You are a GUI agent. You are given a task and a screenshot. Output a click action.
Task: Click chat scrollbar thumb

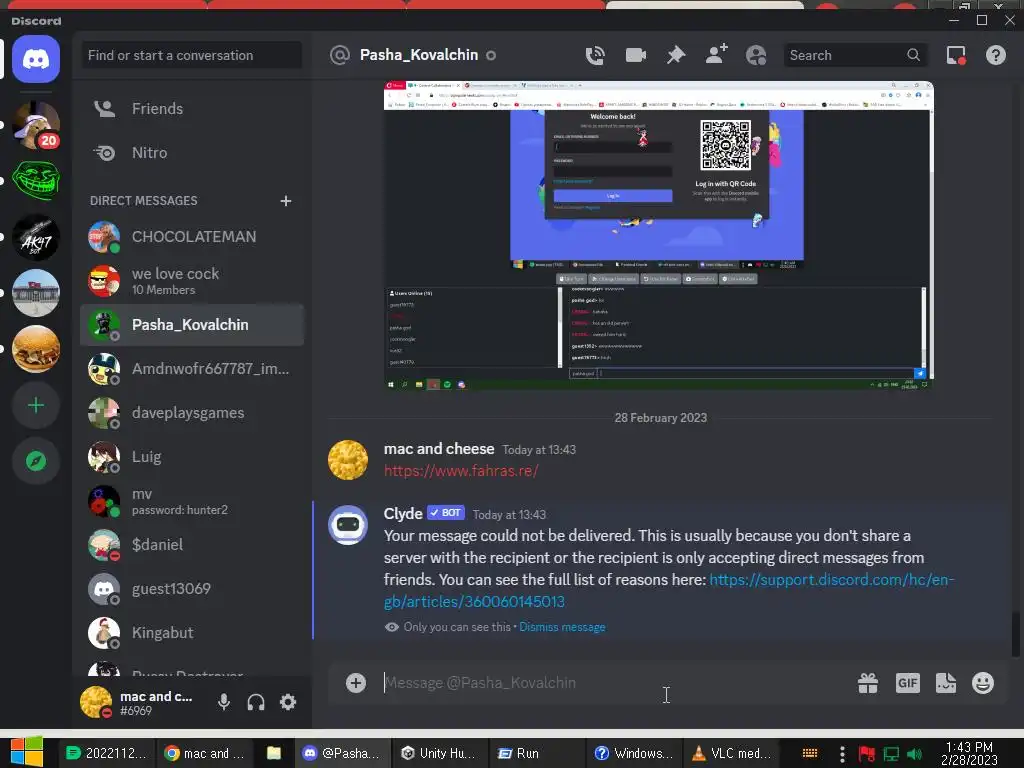pyautogui.click(x=1015, y=634)
